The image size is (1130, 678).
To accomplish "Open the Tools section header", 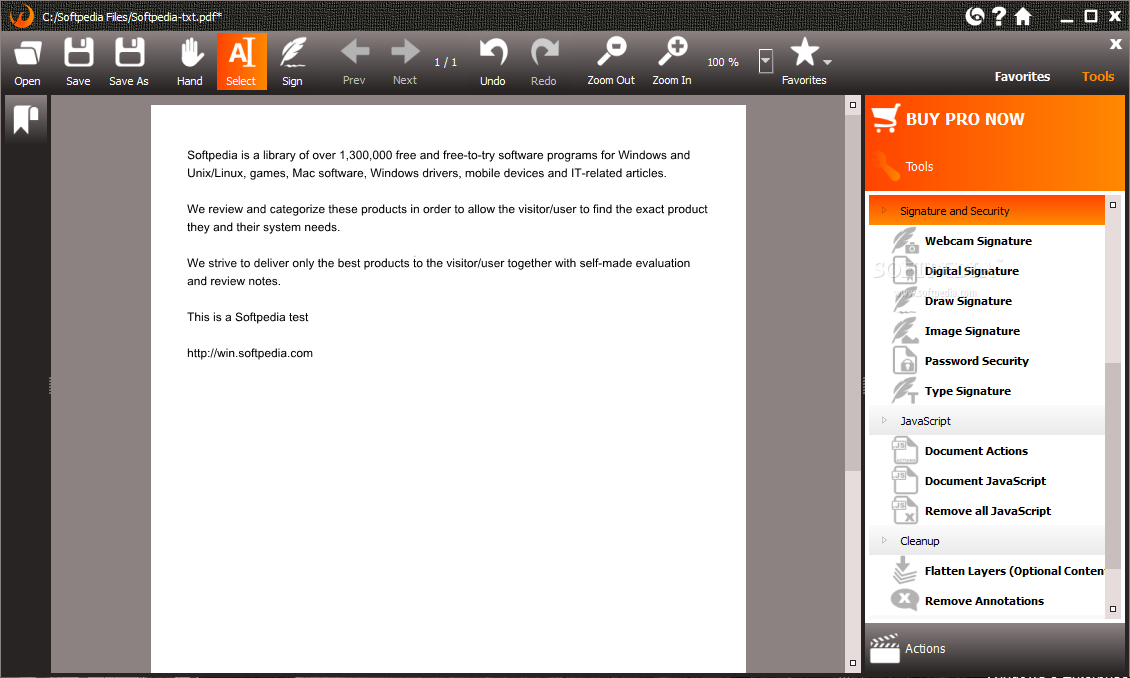I will (x=995, y=166).
